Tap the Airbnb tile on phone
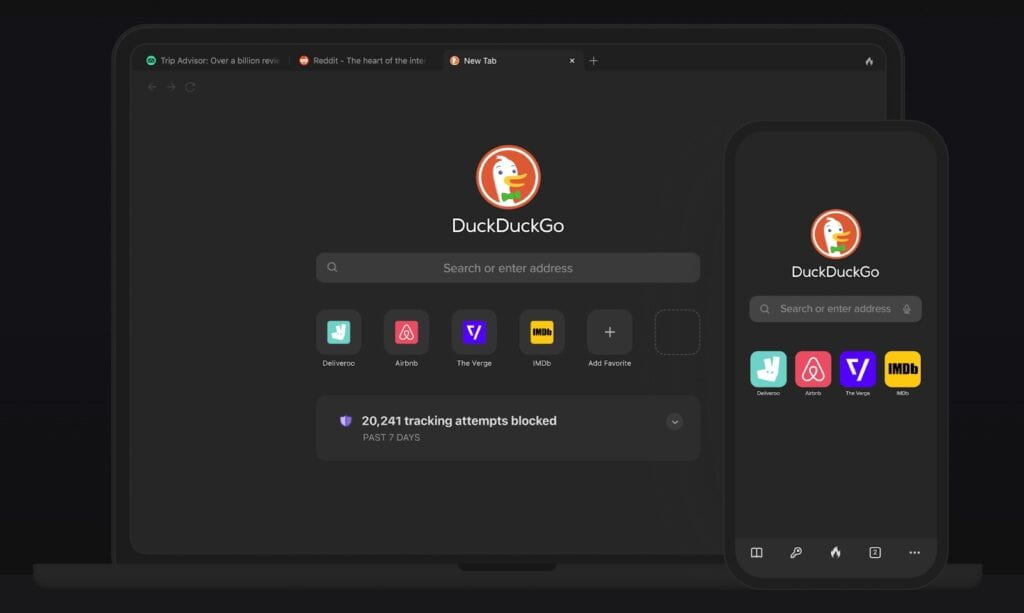Viewport: 1024px width, 613px height. coord(813,369)
